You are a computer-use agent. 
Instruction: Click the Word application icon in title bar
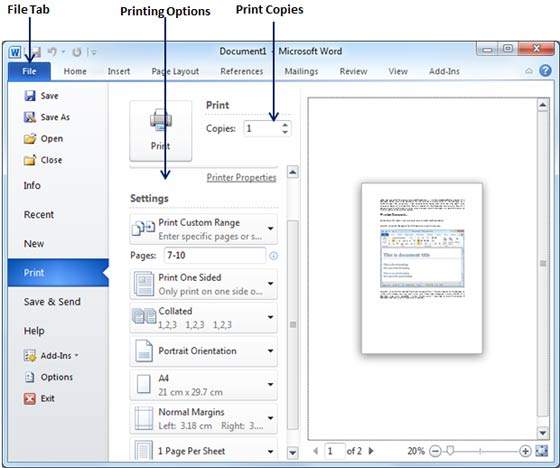click(x=15, y=52)
